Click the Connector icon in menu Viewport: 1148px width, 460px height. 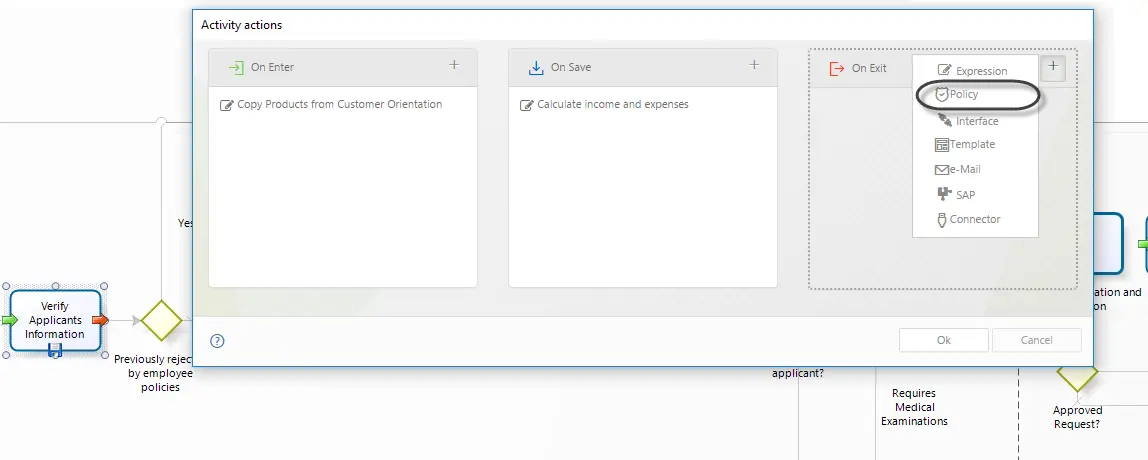pos(942,220)
